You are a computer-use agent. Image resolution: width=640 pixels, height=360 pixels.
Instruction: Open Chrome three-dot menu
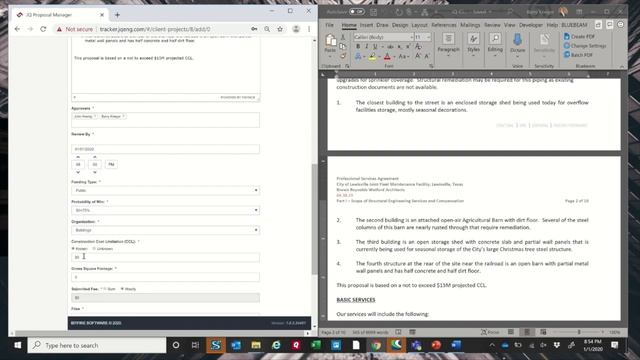(x=309, y=29)
